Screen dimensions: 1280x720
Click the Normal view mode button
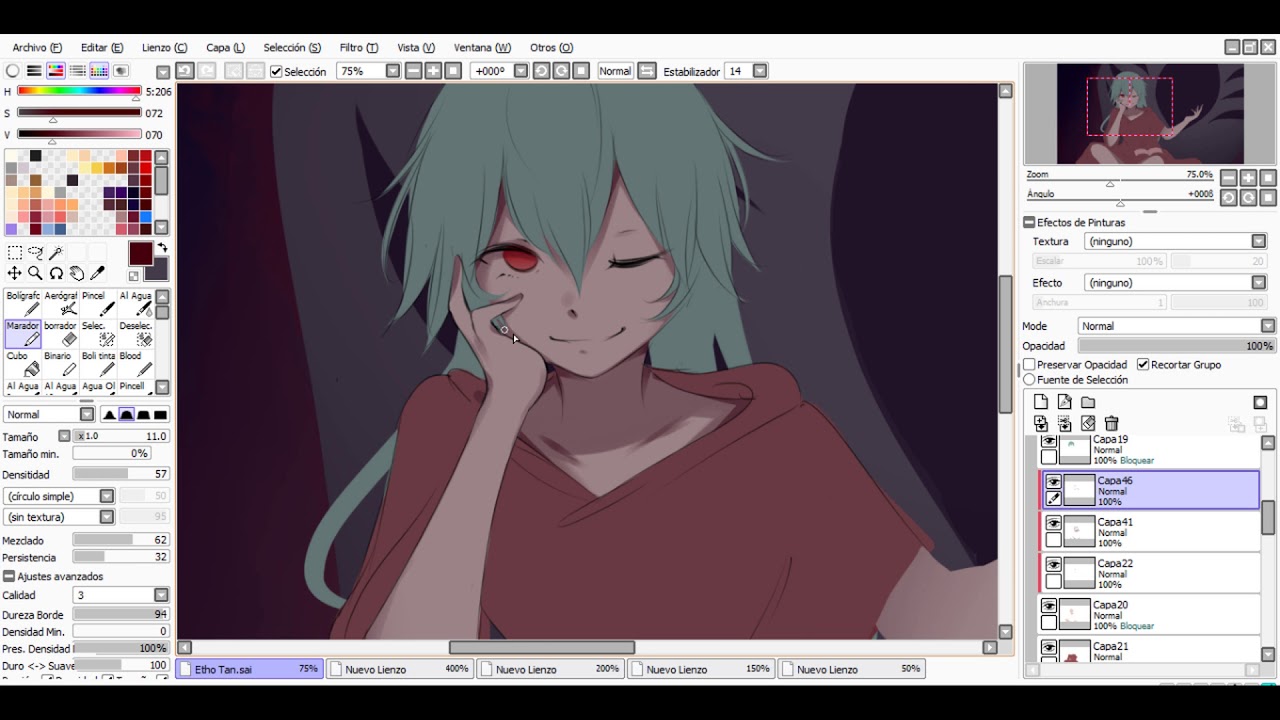pos(615,71)
